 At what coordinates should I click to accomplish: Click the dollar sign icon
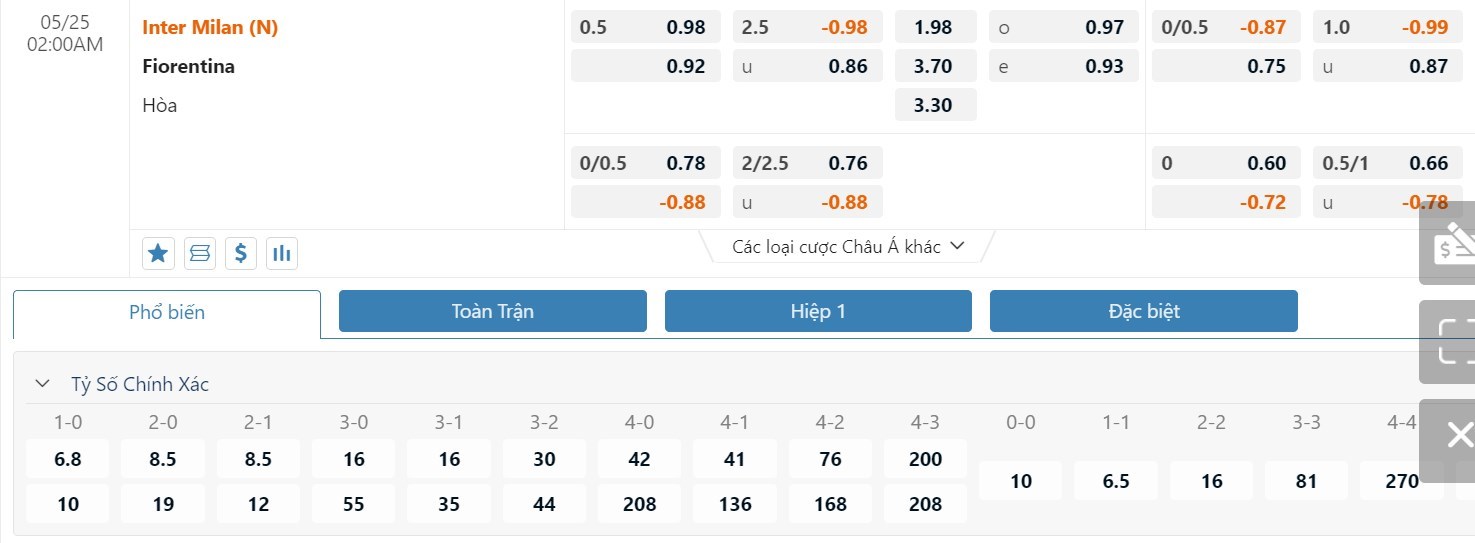pyautogui.click(x=241, y=254)
